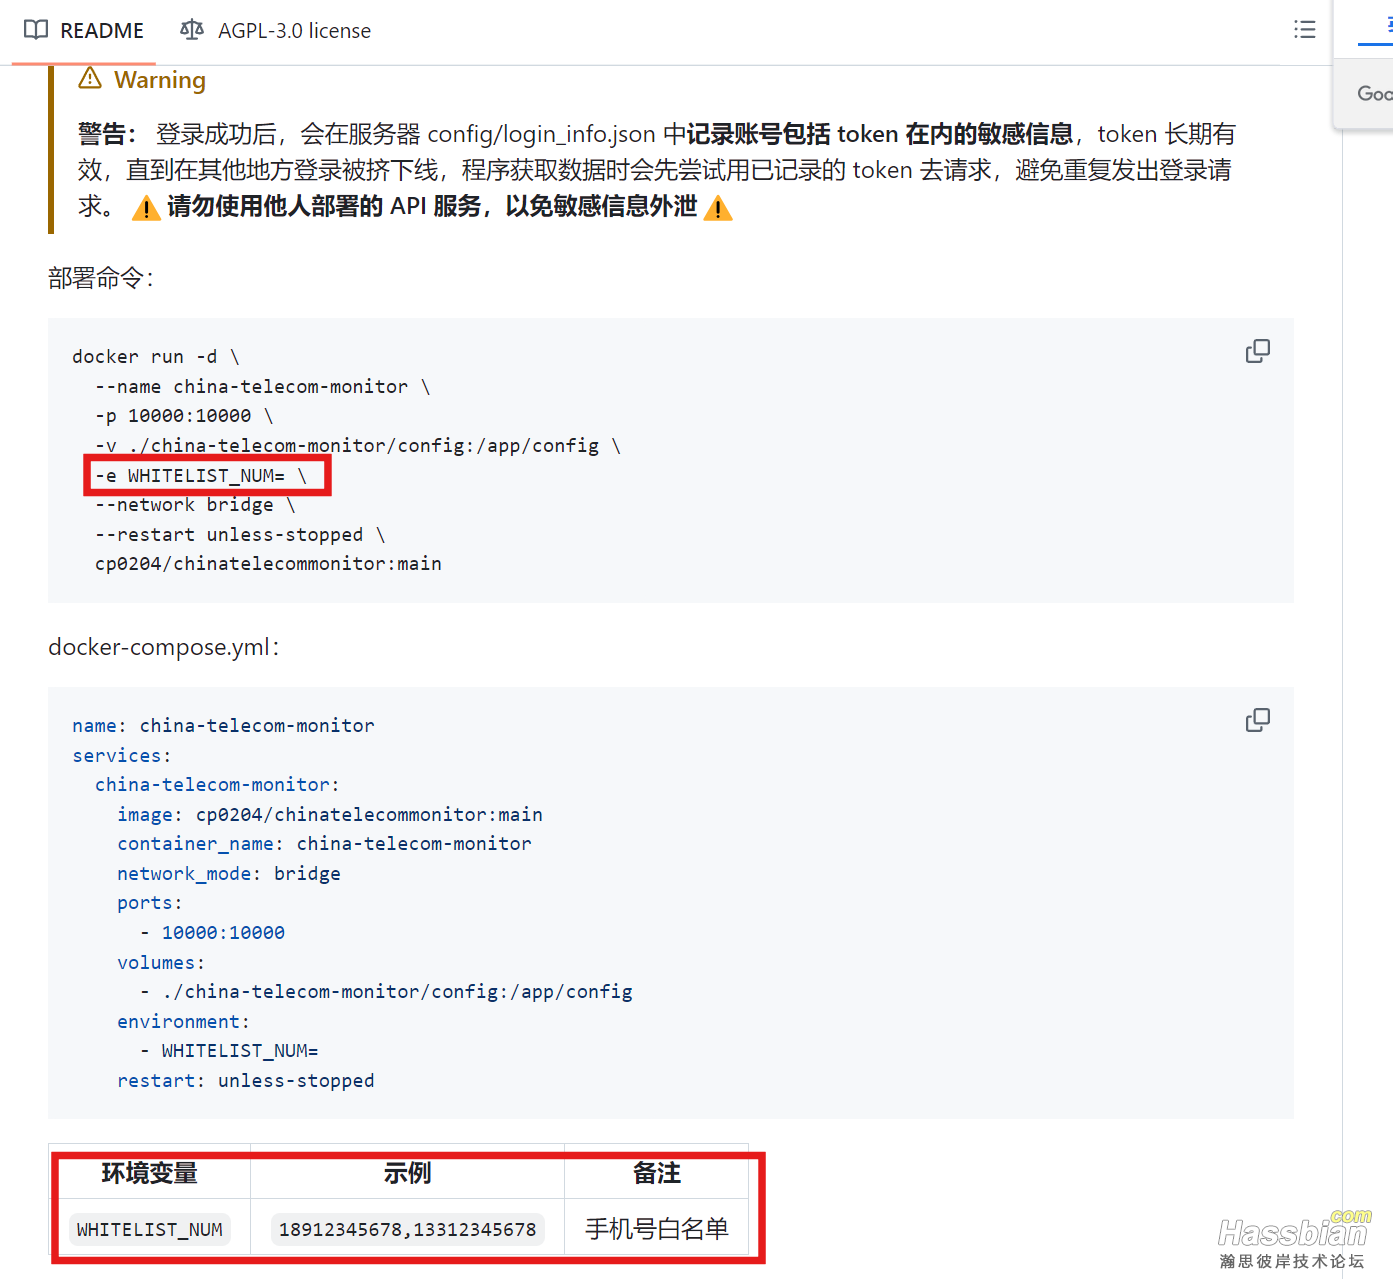Click the '--network bridge' line

(195, 504)
